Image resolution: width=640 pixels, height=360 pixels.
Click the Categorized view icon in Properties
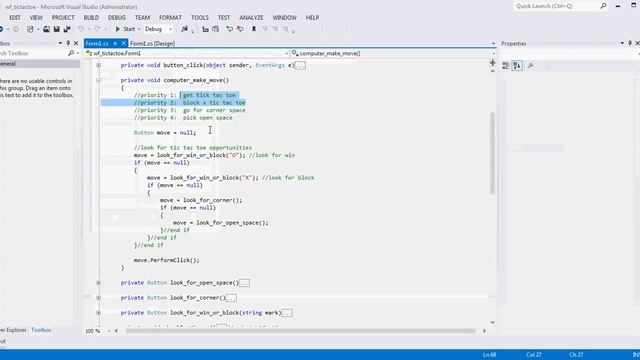[x=506, y=65]
